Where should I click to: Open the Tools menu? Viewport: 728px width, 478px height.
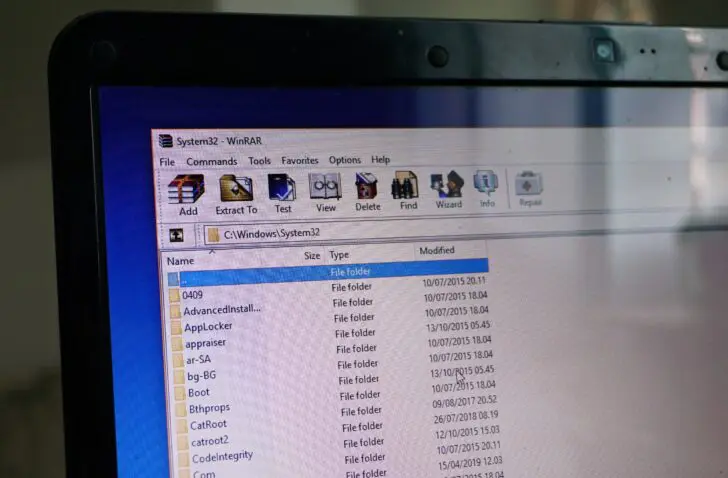click(x=259, y=161)
